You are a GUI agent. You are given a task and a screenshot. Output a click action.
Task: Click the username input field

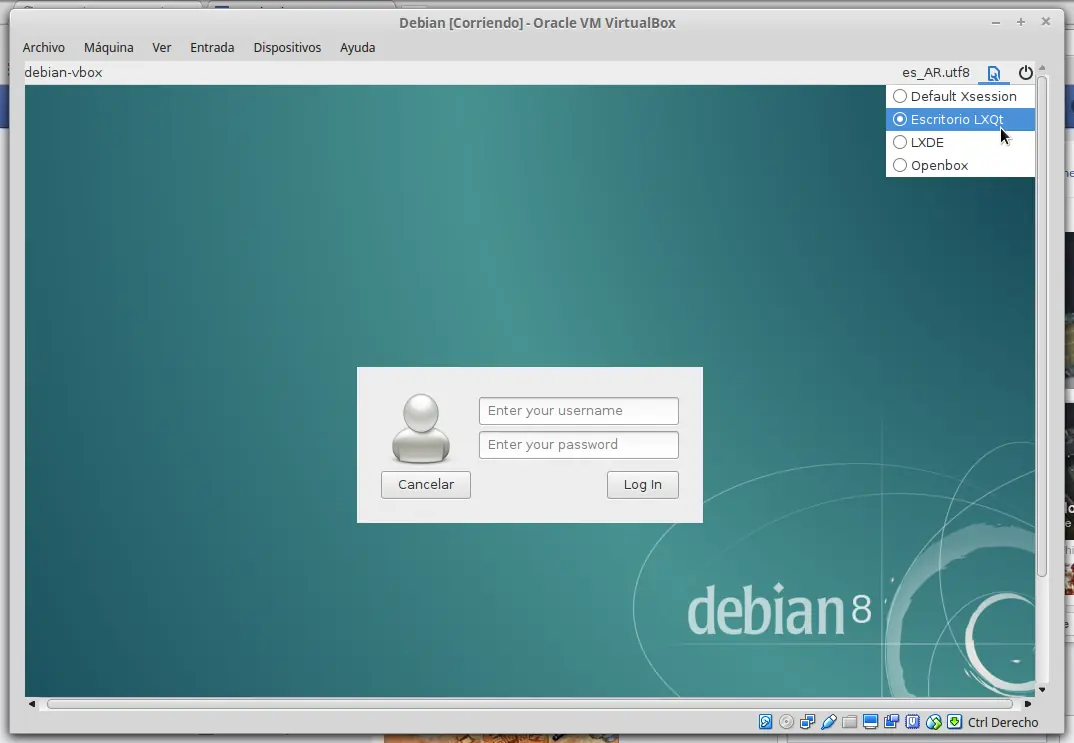pos(579,411)
